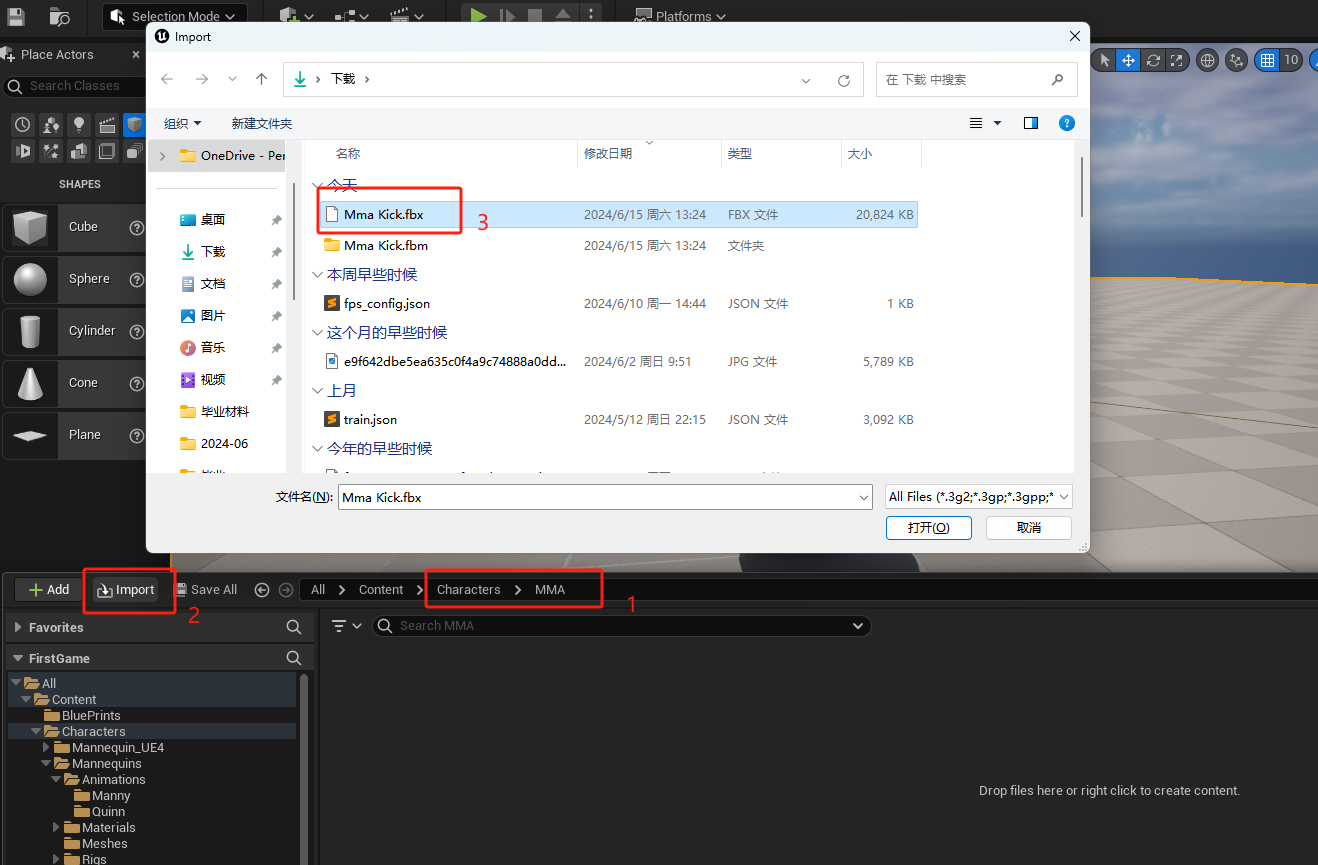Screen dimensions: 1318x865
Task: Select the Cone shape actor
Action: 75,383
